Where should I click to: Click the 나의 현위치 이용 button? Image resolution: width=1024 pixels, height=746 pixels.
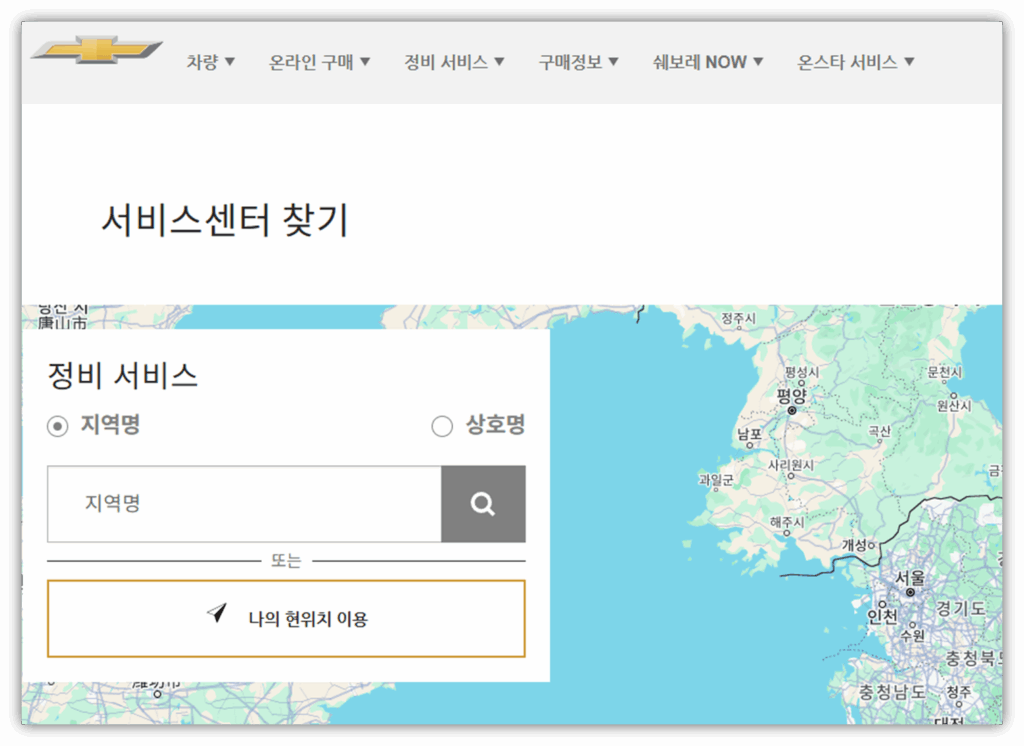(x=287, y=617)
